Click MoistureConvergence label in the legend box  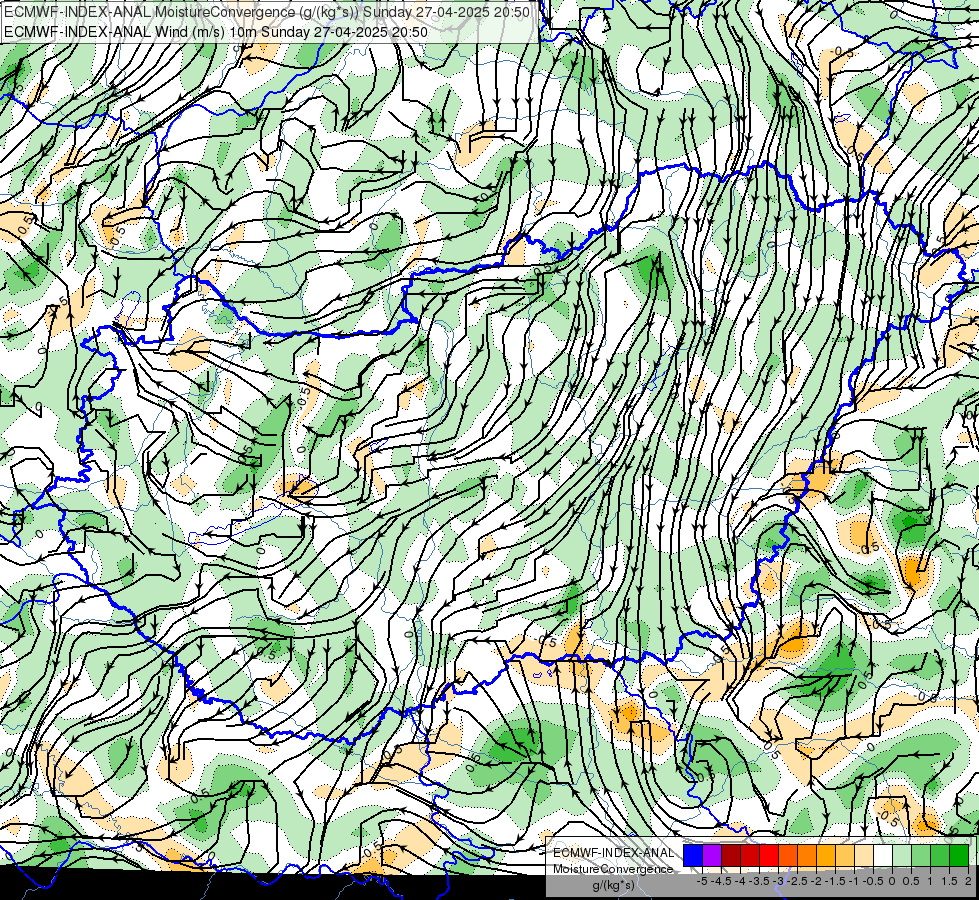click(613, 869)
